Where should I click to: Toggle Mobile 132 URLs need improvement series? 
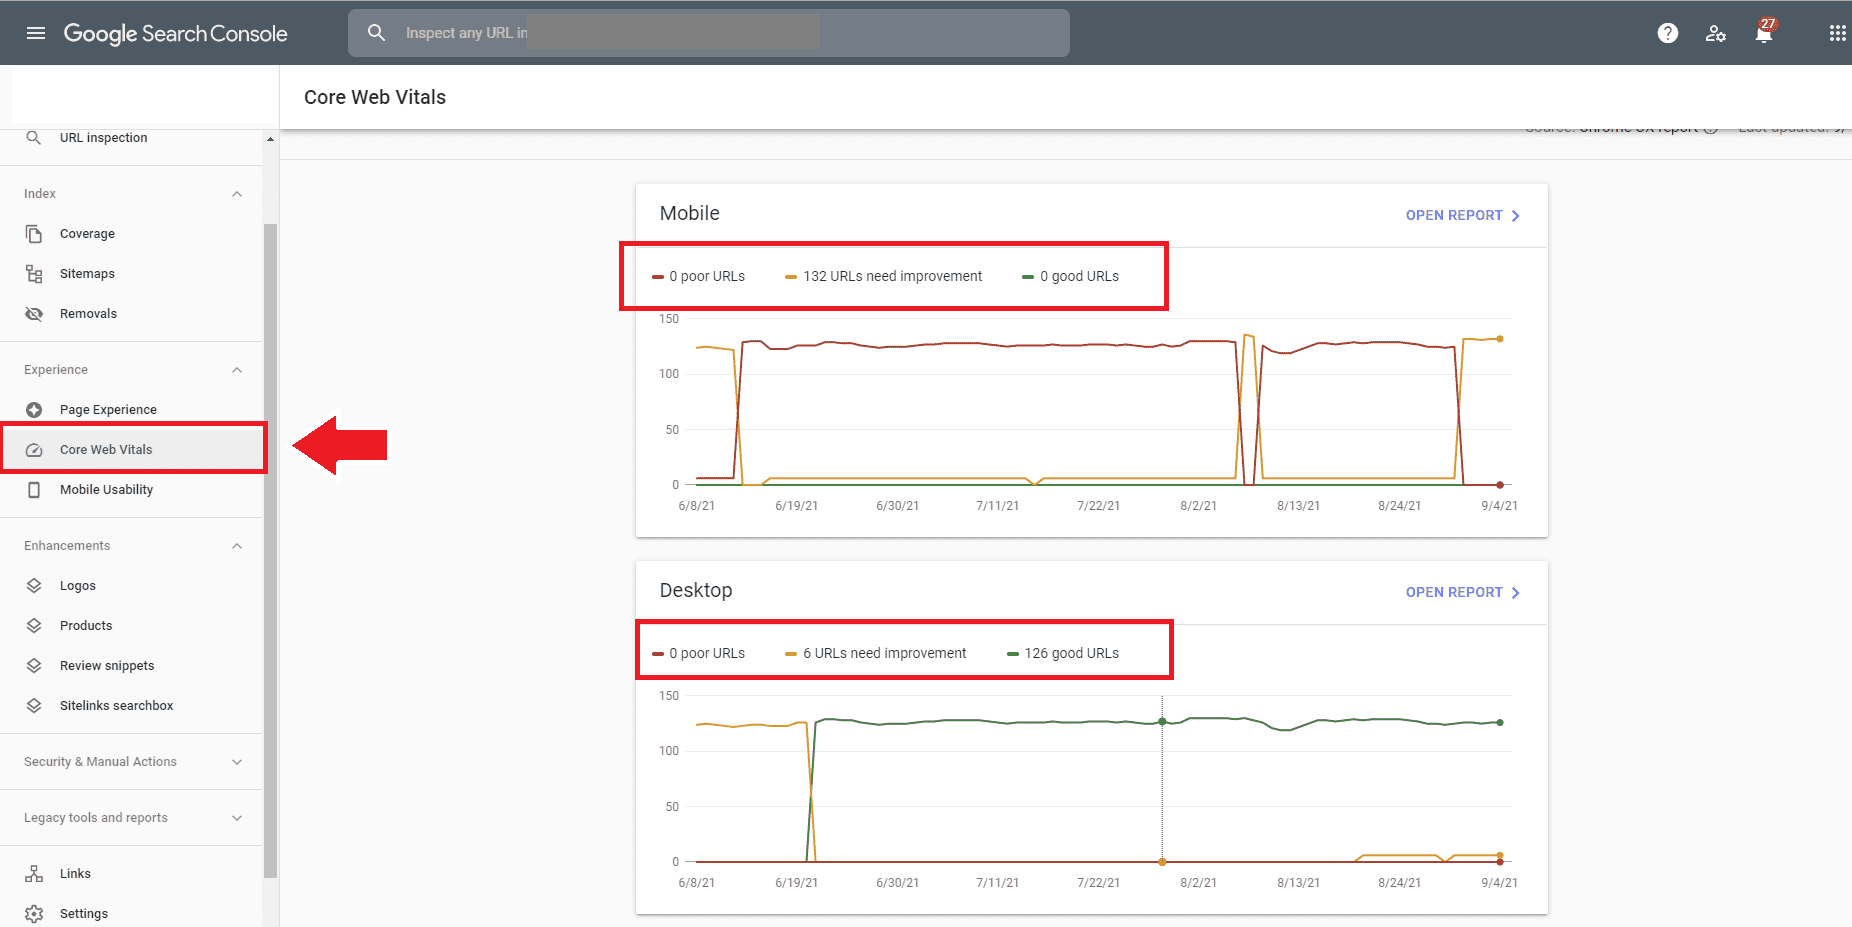(x=884, y=277)
